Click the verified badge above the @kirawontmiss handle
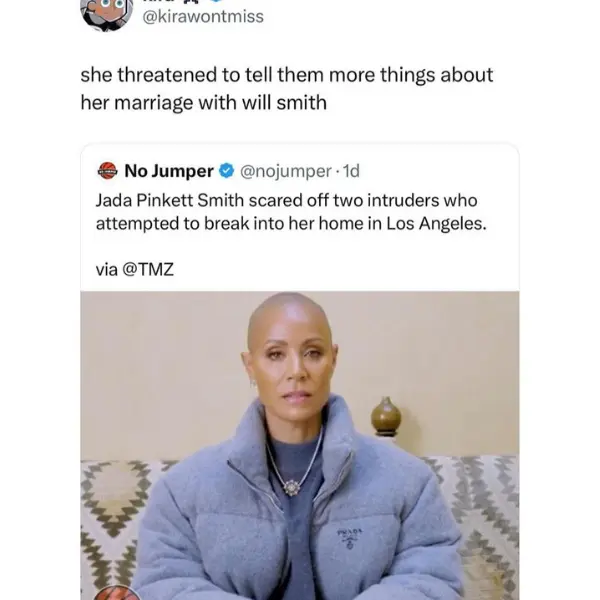 217,1
